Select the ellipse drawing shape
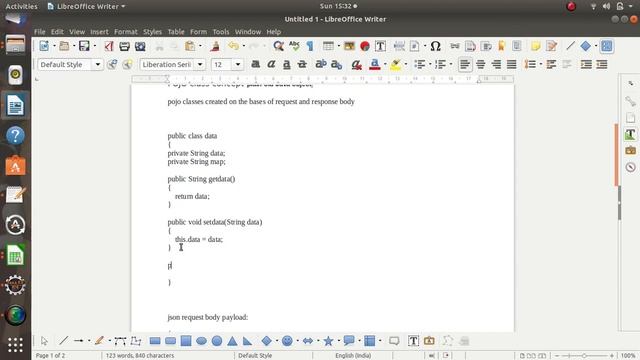Screen dimensions: 640x360 [x=201, y=341]
